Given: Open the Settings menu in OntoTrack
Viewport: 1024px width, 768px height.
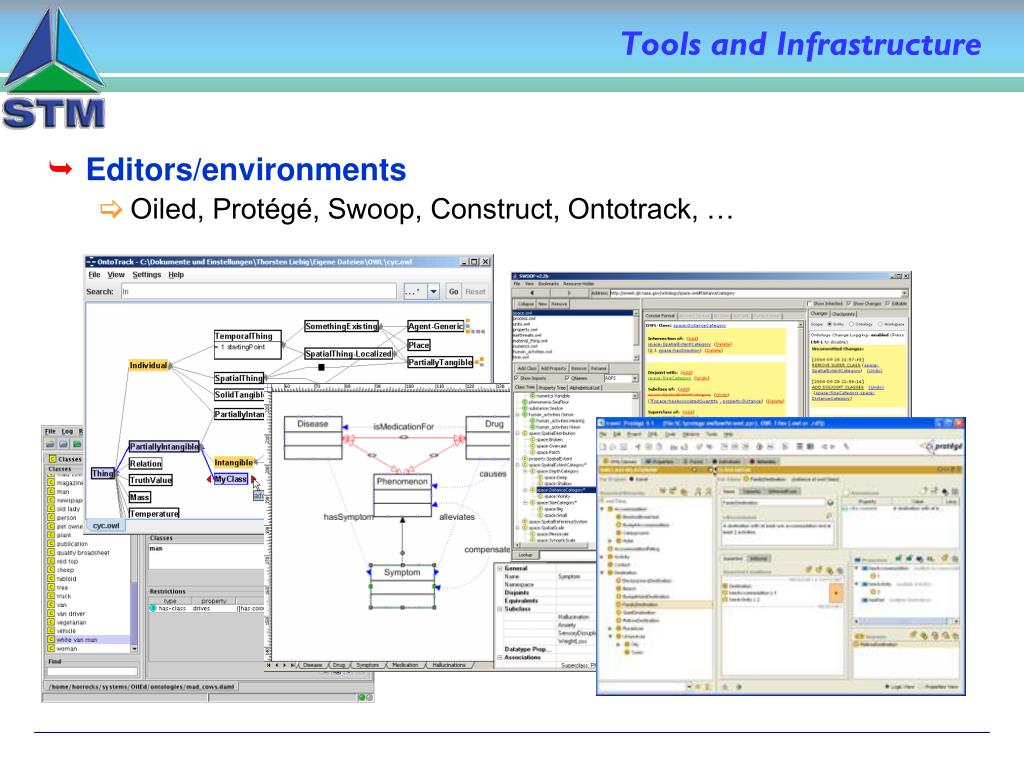Looking at the screenshot, I should [x=146, y=275].
